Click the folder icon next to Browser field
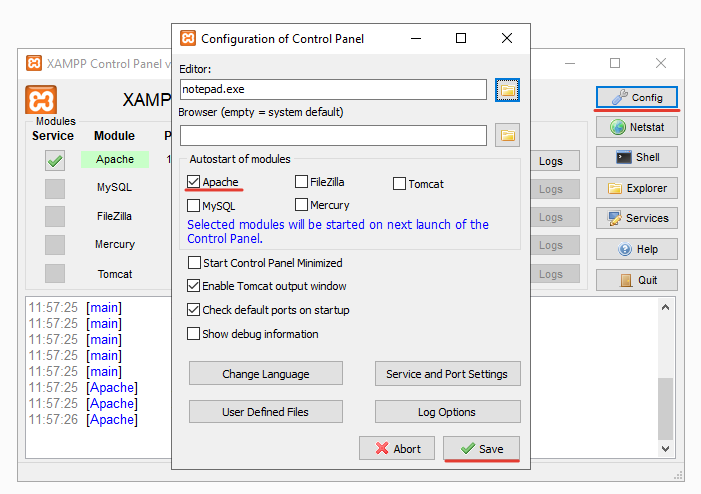 coord(508,135)
